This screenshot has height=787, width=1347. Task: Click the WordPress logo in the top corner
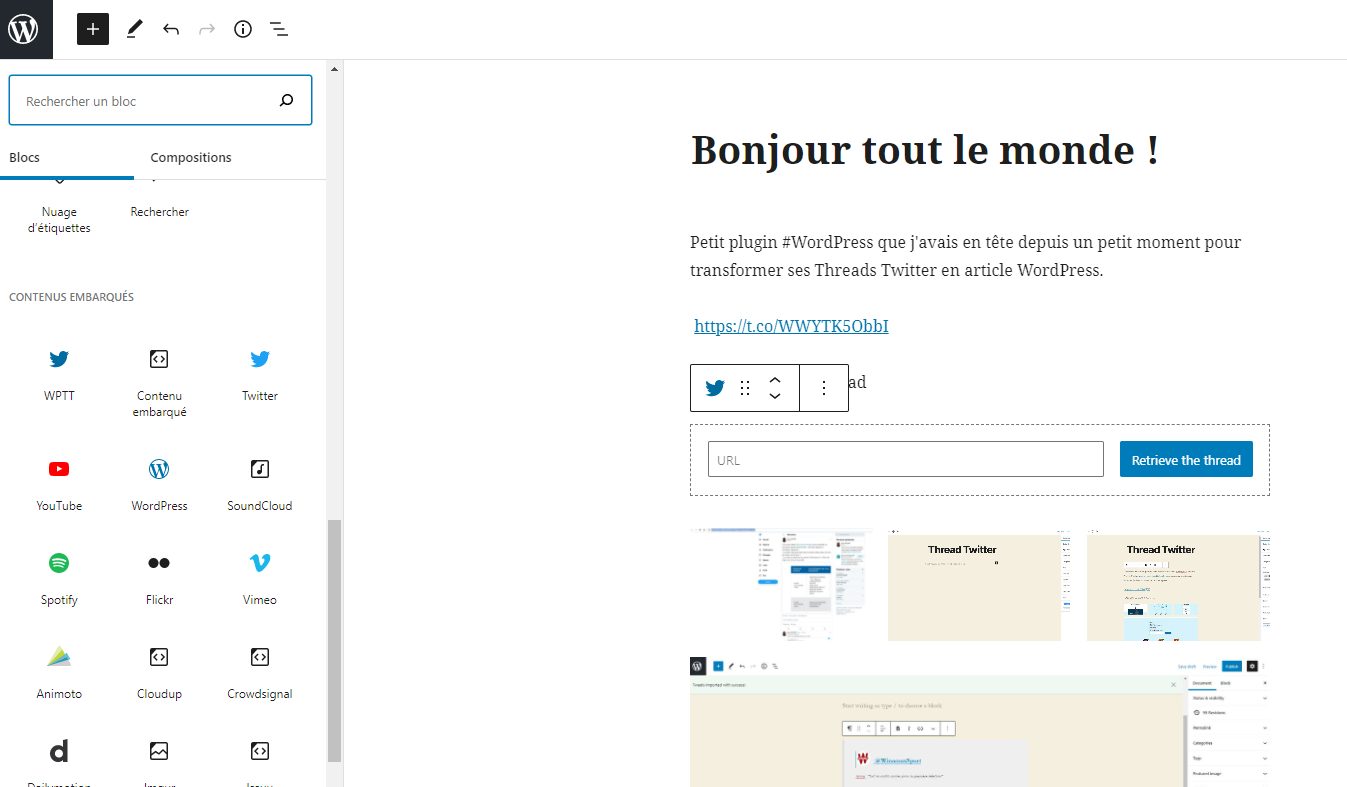[x=24, y=29]
